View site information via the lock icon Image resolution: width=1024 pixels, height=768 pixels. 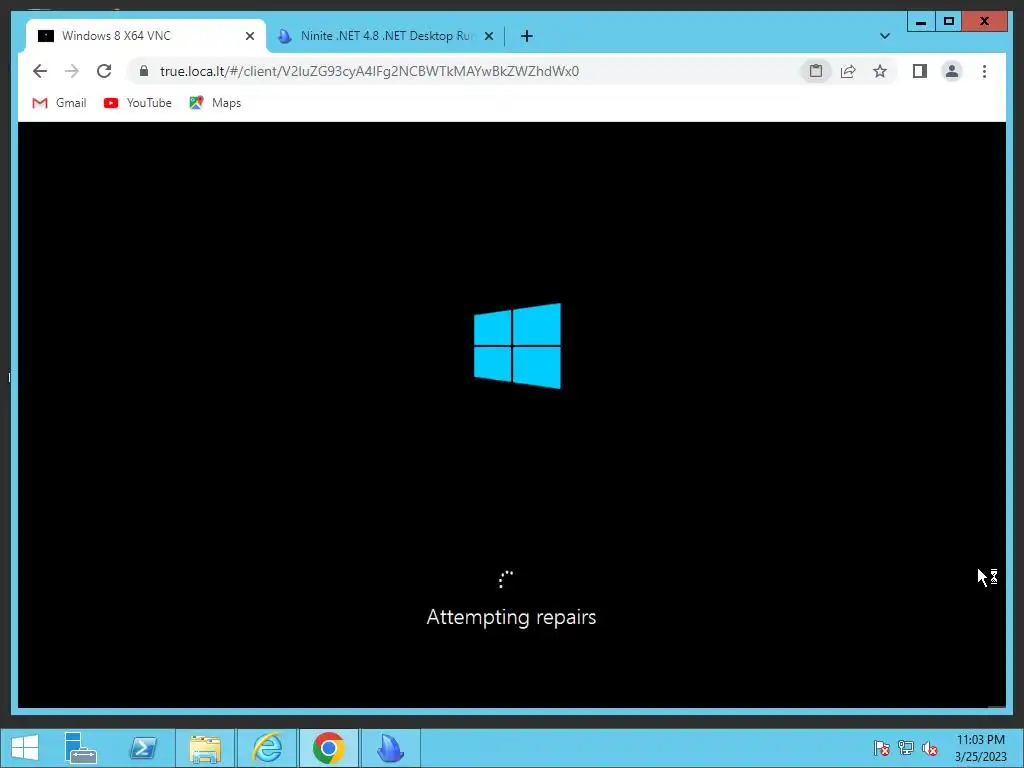click(x=144, y=71)
